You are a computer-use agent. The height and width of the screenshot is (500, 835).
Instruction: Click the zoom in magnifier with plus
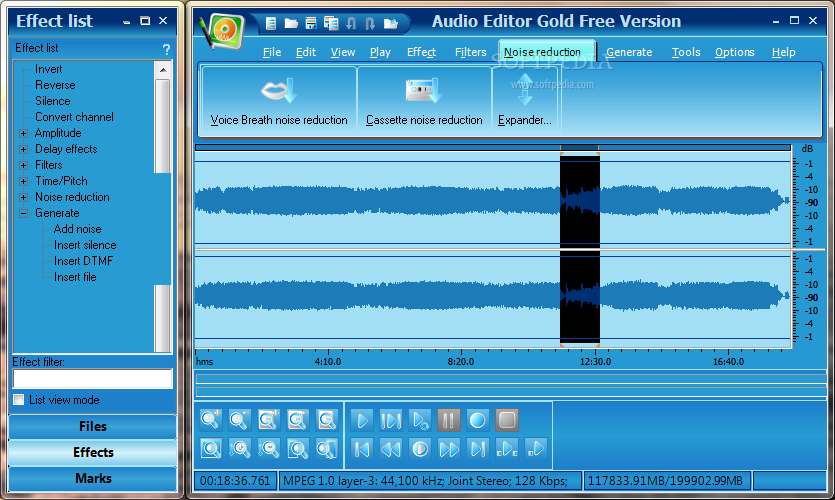(x=211, y=420)
